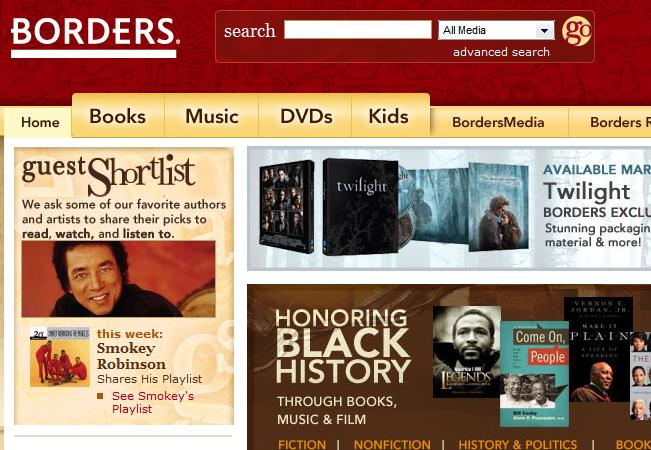
Task: Click the Borders logo
Action: tap(95, 37)
